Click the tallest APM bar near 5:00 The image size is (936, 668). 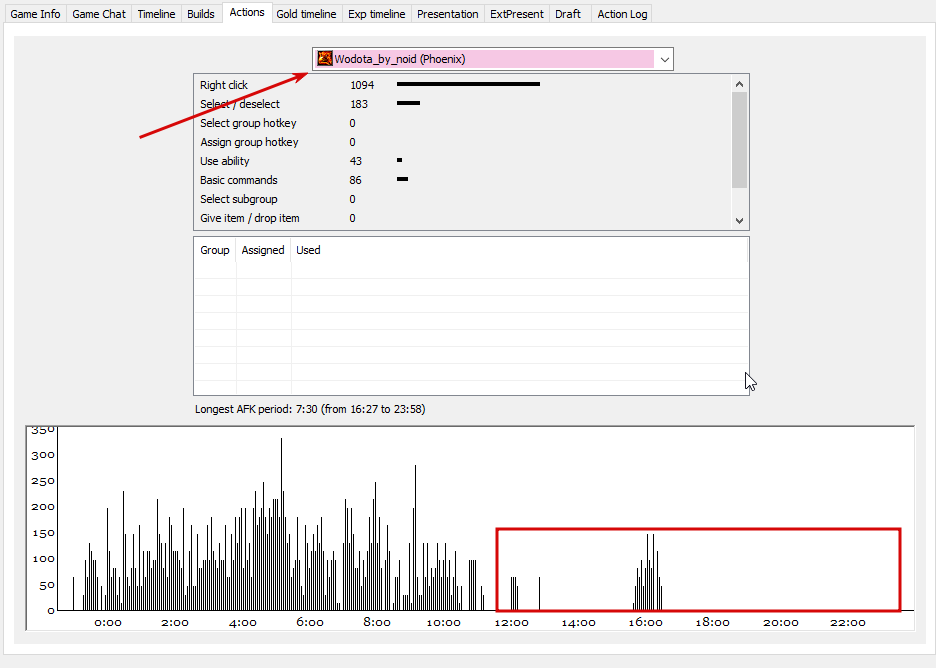pyautogui.click(x=281, y=524)
